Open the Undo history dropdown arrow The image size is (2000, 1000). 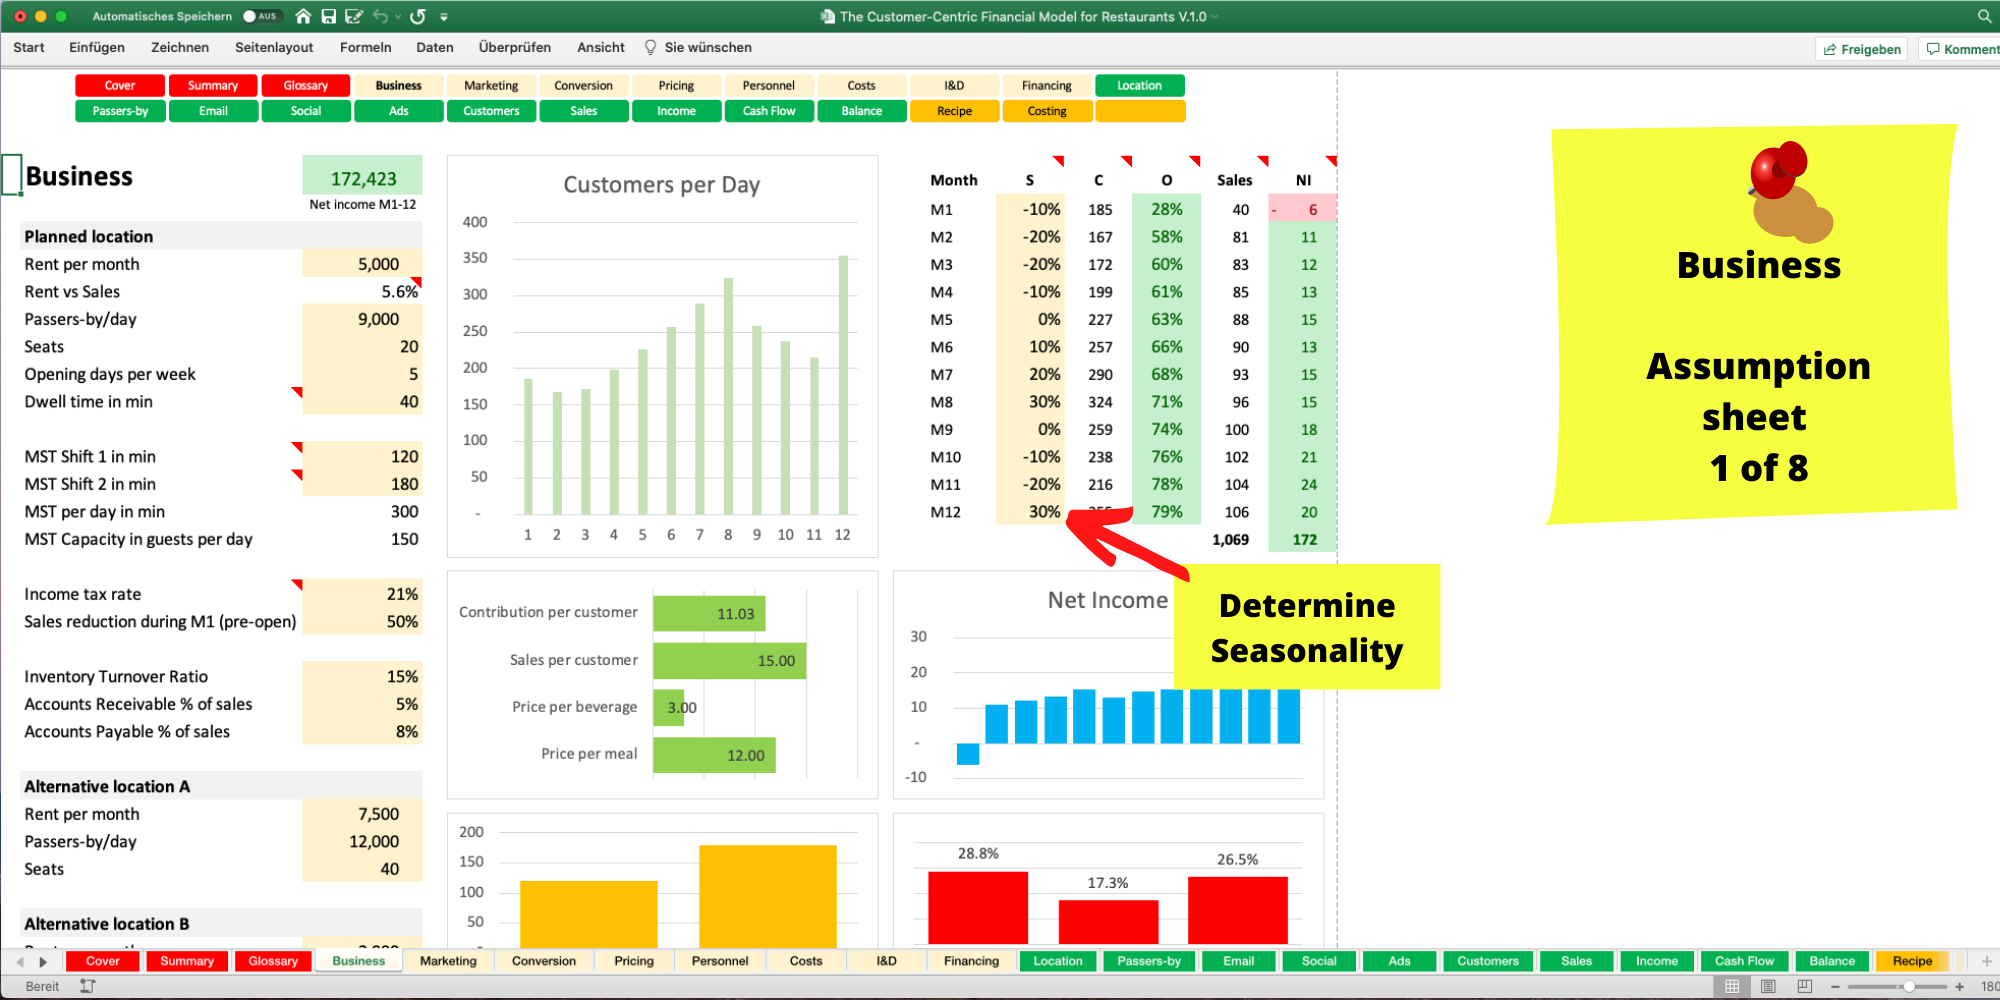(398, 17)
